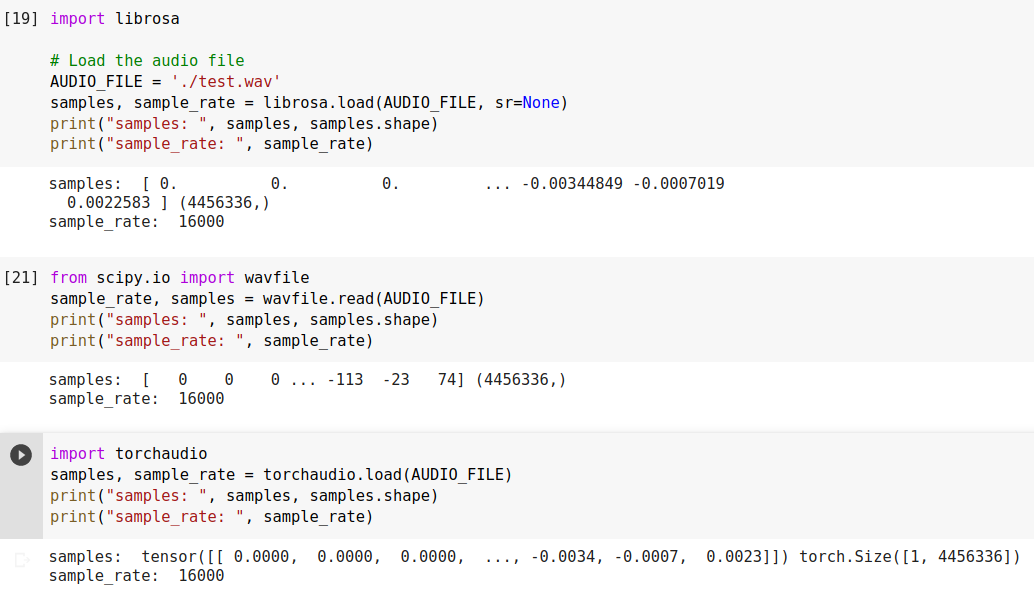Click the wavfile.read code line
The width and height of the screenshot is (1034, 597).
click(x=267, y=299)
